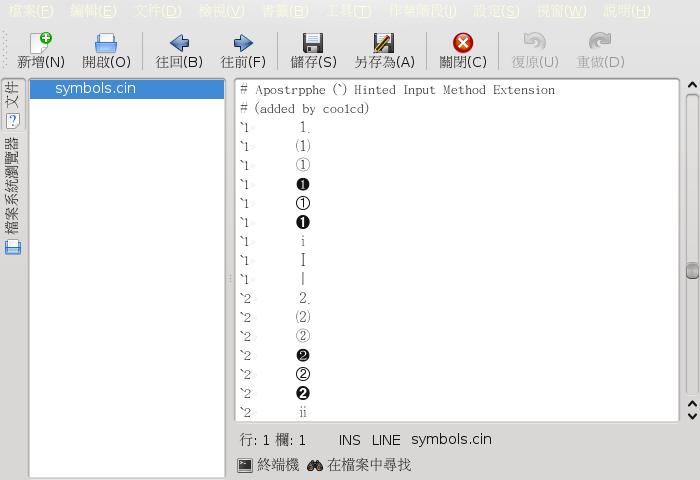
Task: Click the Save As (另存為) icon
Action: [x=384, y=43]
